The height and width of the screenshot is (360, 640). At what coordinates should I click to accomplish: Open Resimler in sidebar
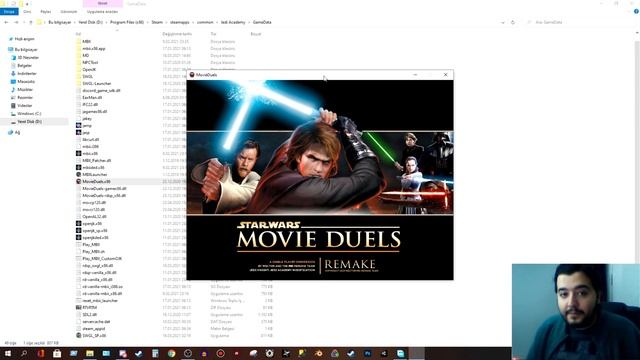coord(25,98)
